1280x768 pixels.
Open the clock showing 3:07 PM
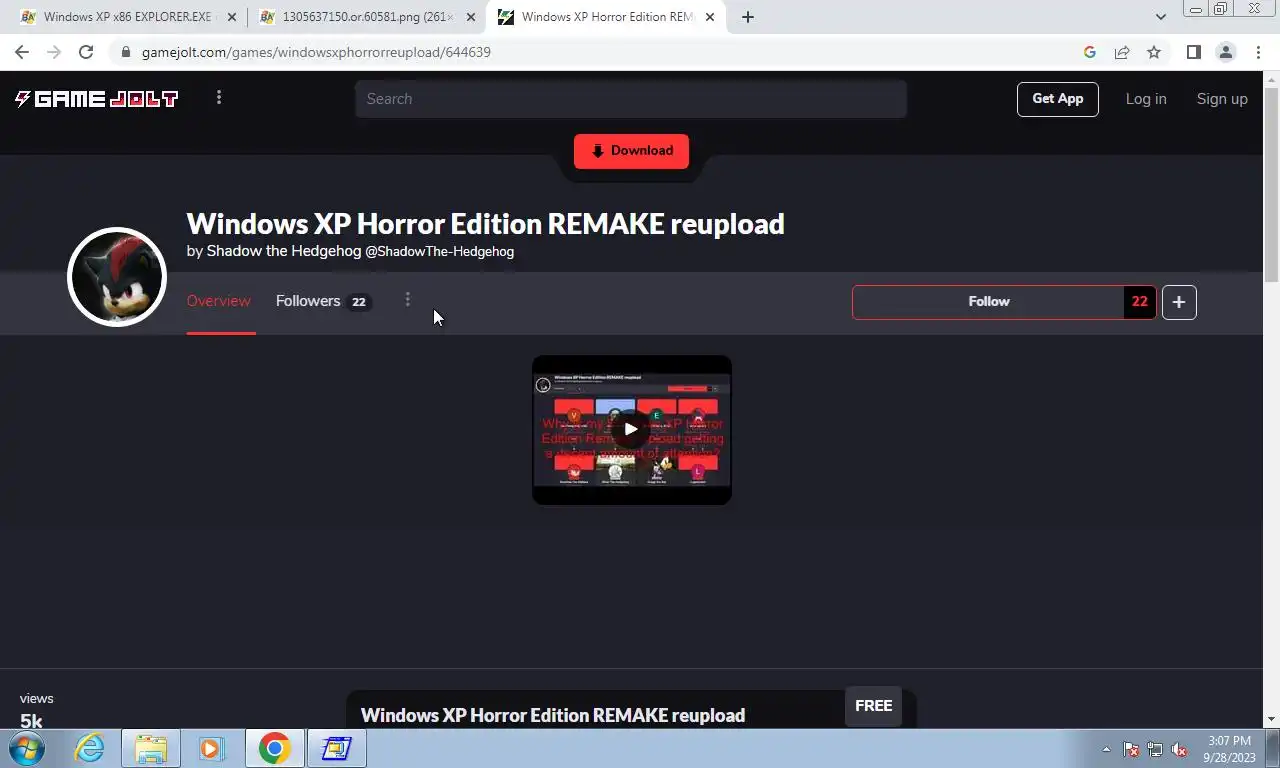click(1229, 749)
